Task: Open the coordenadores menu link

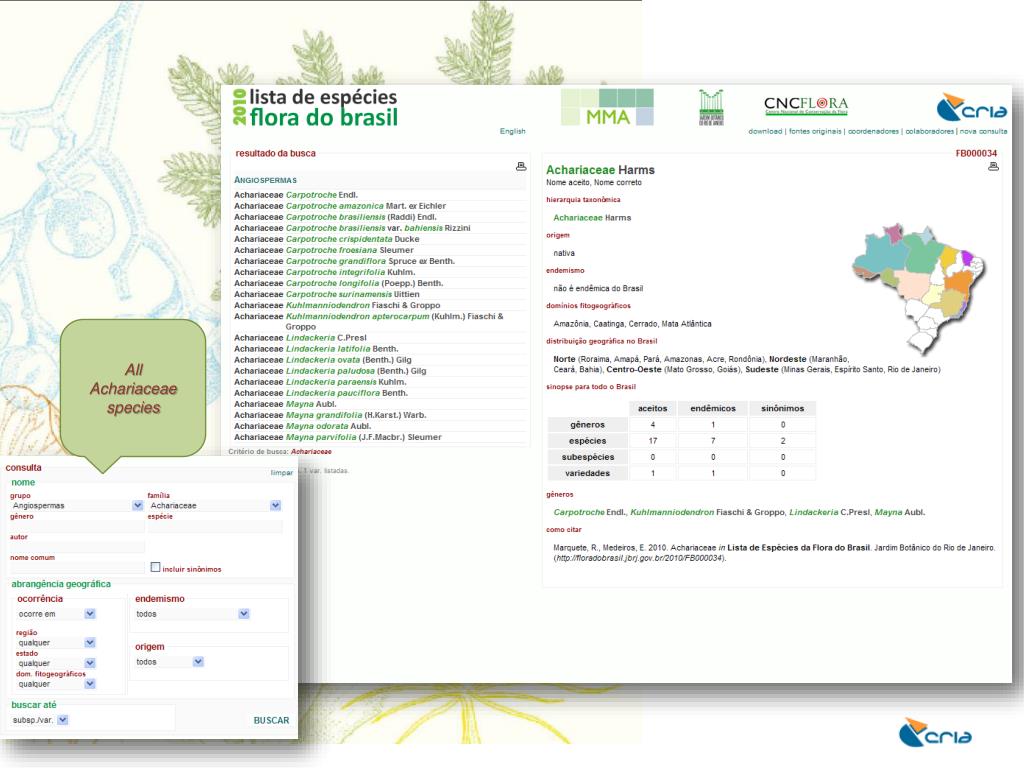Action: point(873,131)
